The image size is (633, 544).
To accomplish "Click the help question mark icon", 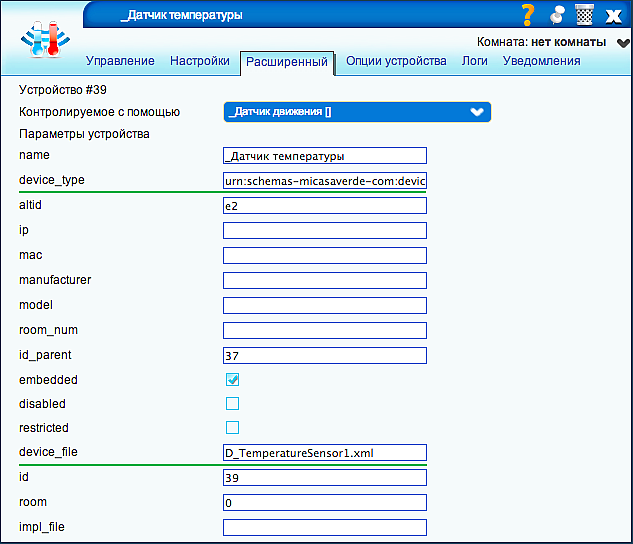I will coord(529,15).
